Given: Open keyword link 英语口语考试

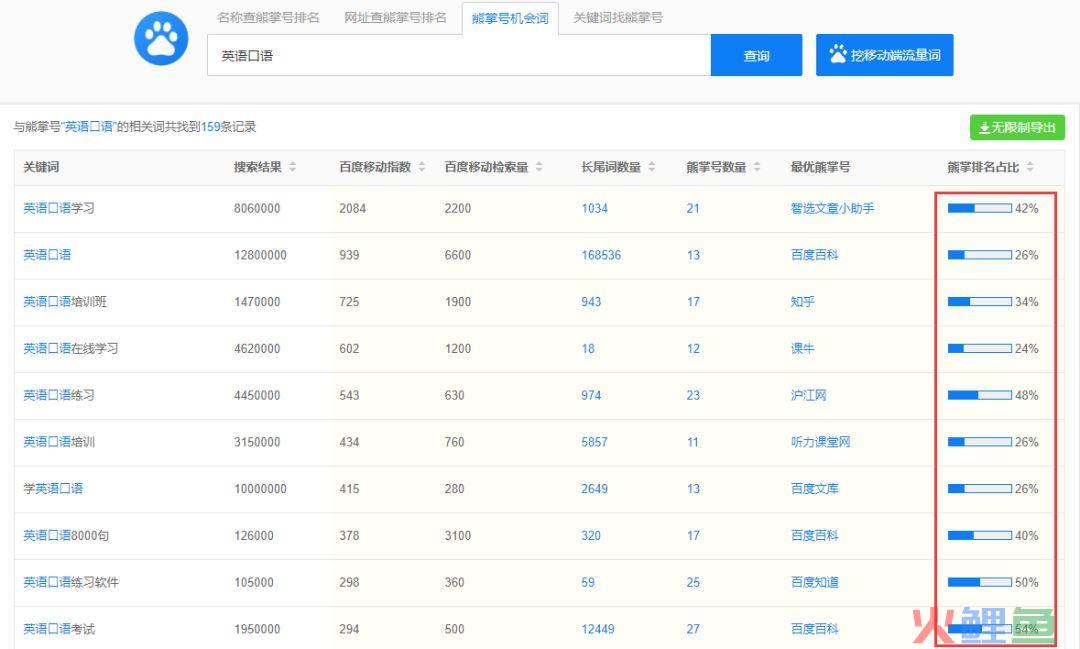Looking at the screenshot, I should pos(59,629).
